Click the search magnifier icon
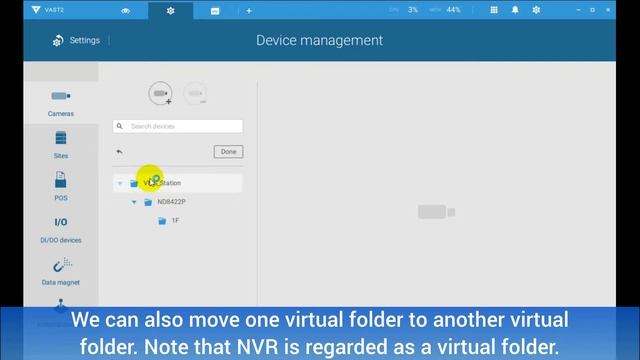The height and width of the screenshot is (360, 640). 120,126
